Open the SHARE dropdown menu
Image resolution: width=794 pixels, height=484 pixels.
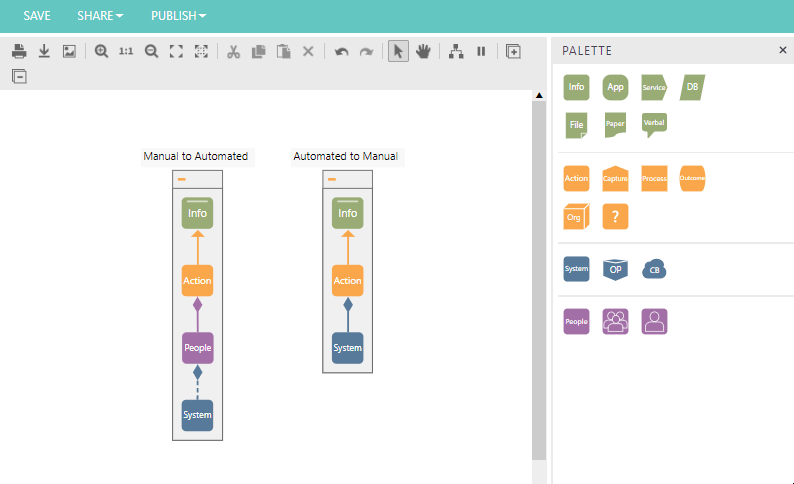100,16
